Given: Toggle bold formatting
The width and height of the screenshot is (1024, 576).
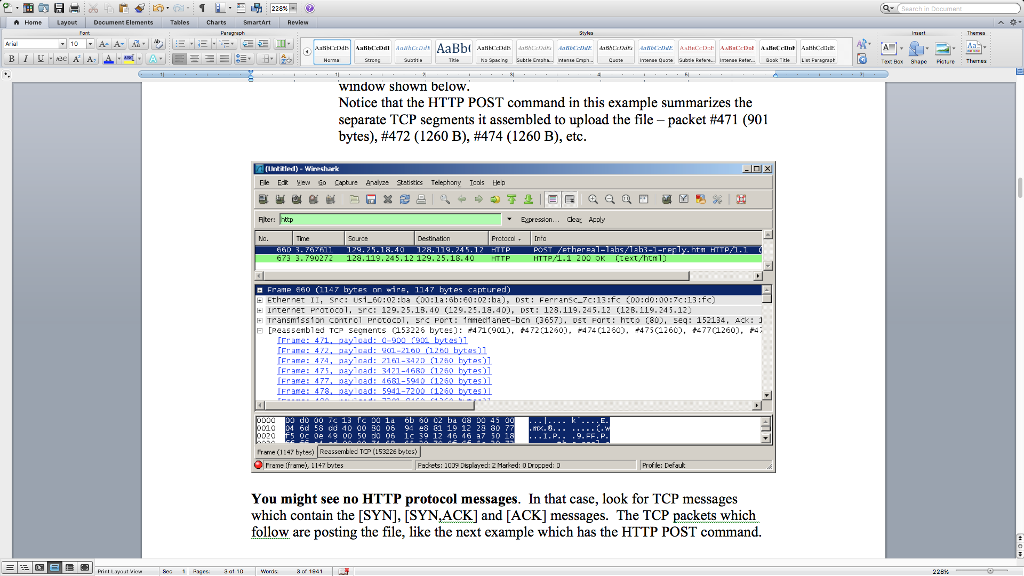Looking at the screenshot, I should pyautogui.click(x=11, y=58).
